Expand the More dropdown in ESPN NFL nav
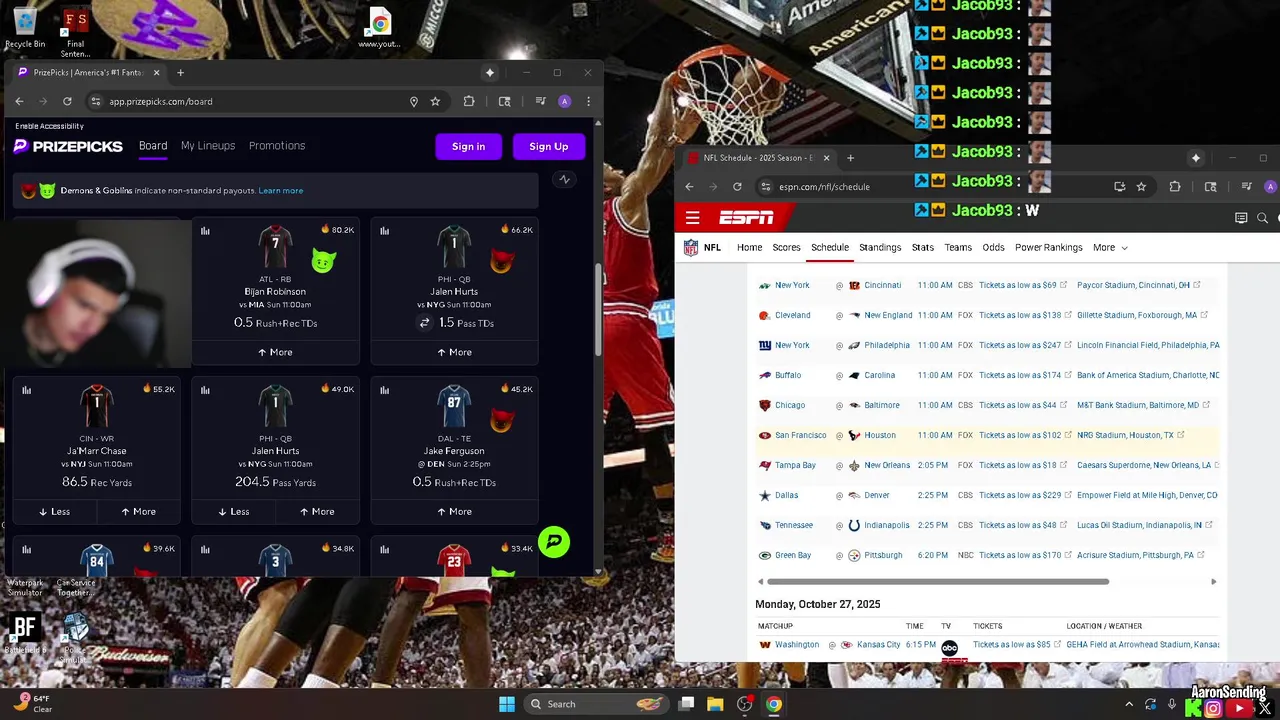The image size is (1280, 720). 1110,248
